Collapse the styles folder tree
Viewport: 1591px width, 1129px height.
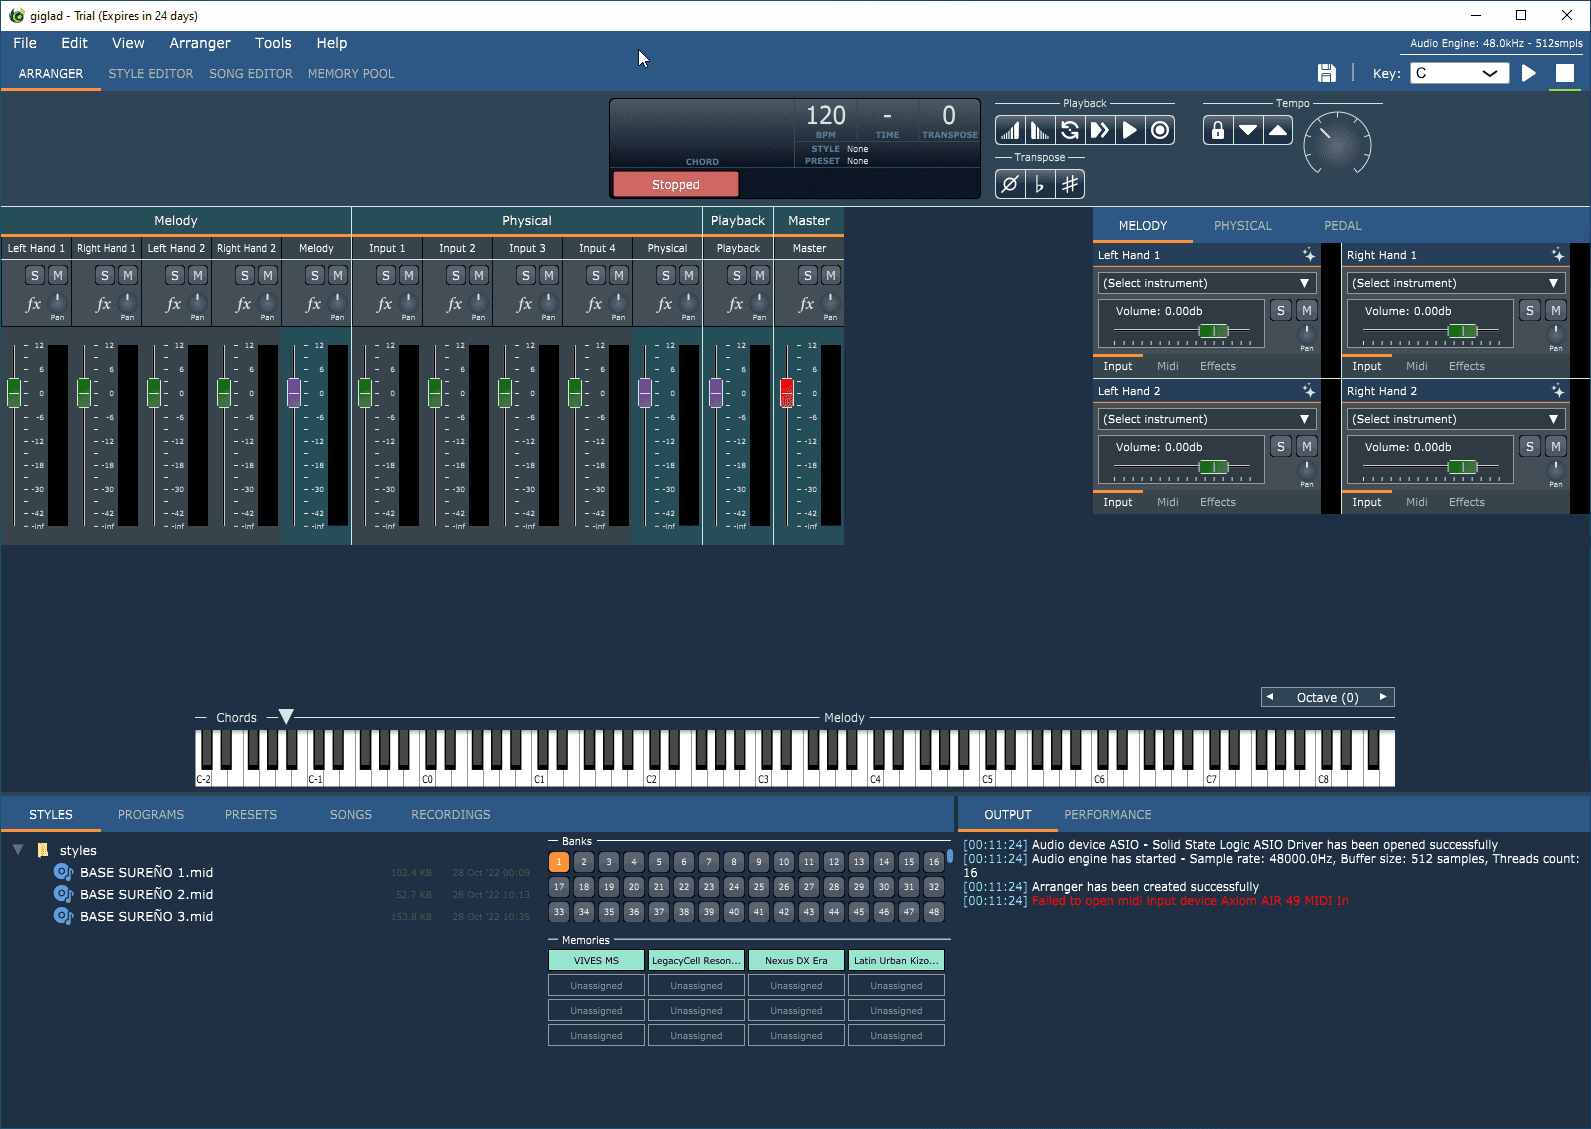(18, 850)
